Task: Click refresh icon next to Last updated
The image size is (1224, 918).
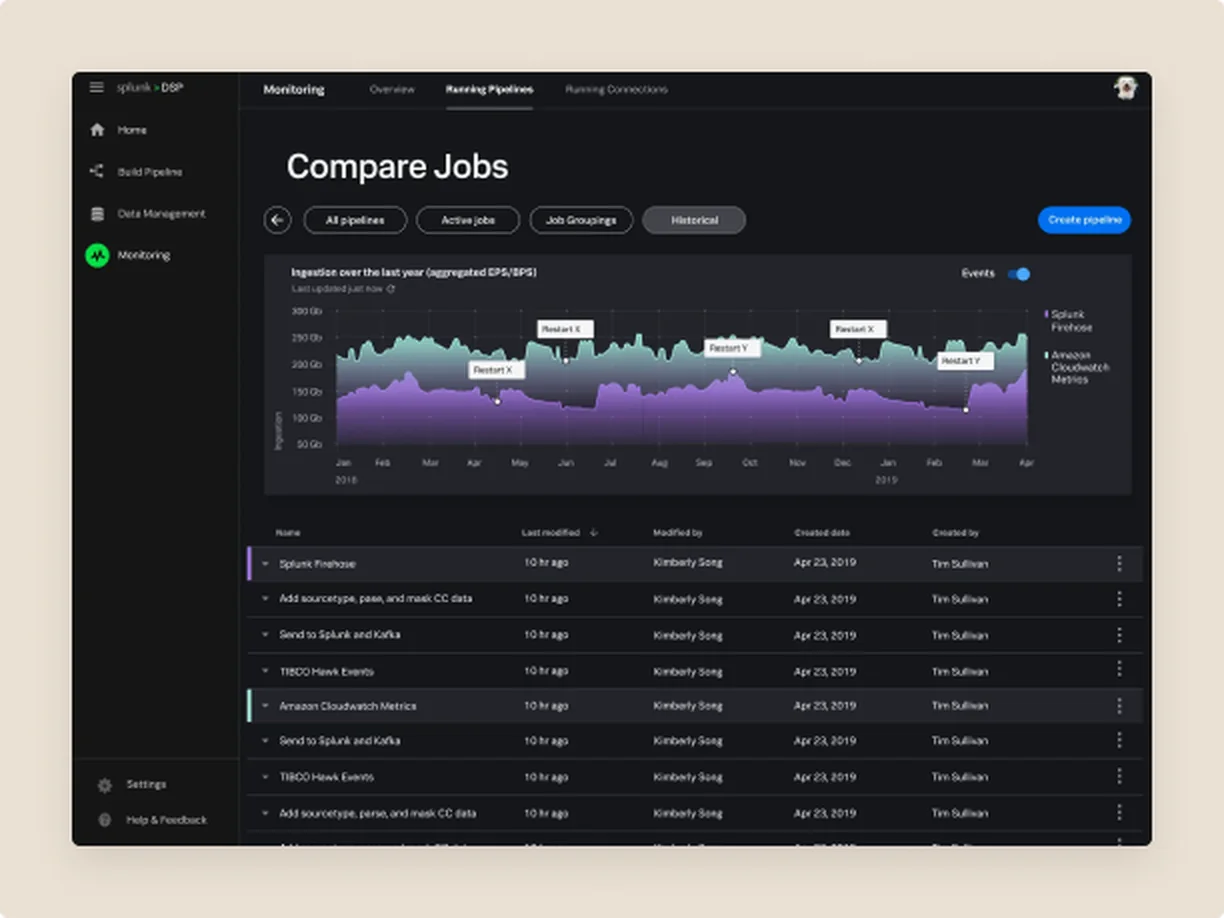Action: pos(391,289)
